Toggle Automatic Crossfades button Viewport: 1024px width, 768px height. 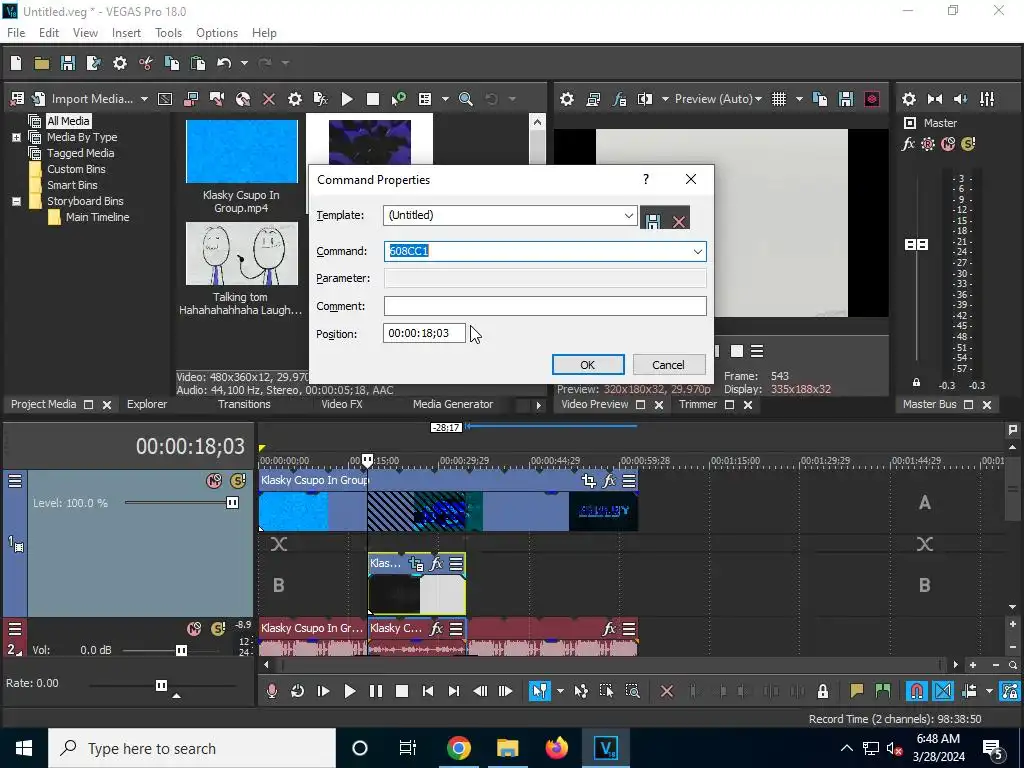coord(943,691)
